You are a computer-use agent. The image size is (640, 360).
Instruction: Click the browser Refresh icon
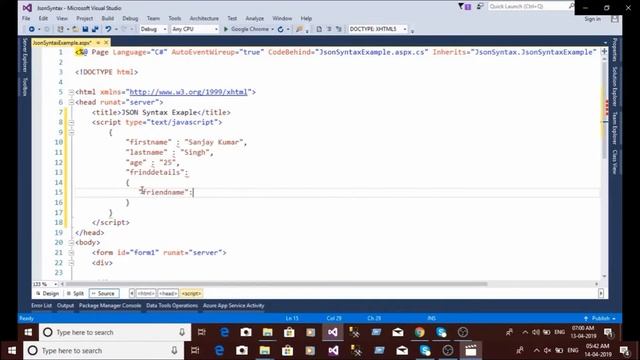280,29
